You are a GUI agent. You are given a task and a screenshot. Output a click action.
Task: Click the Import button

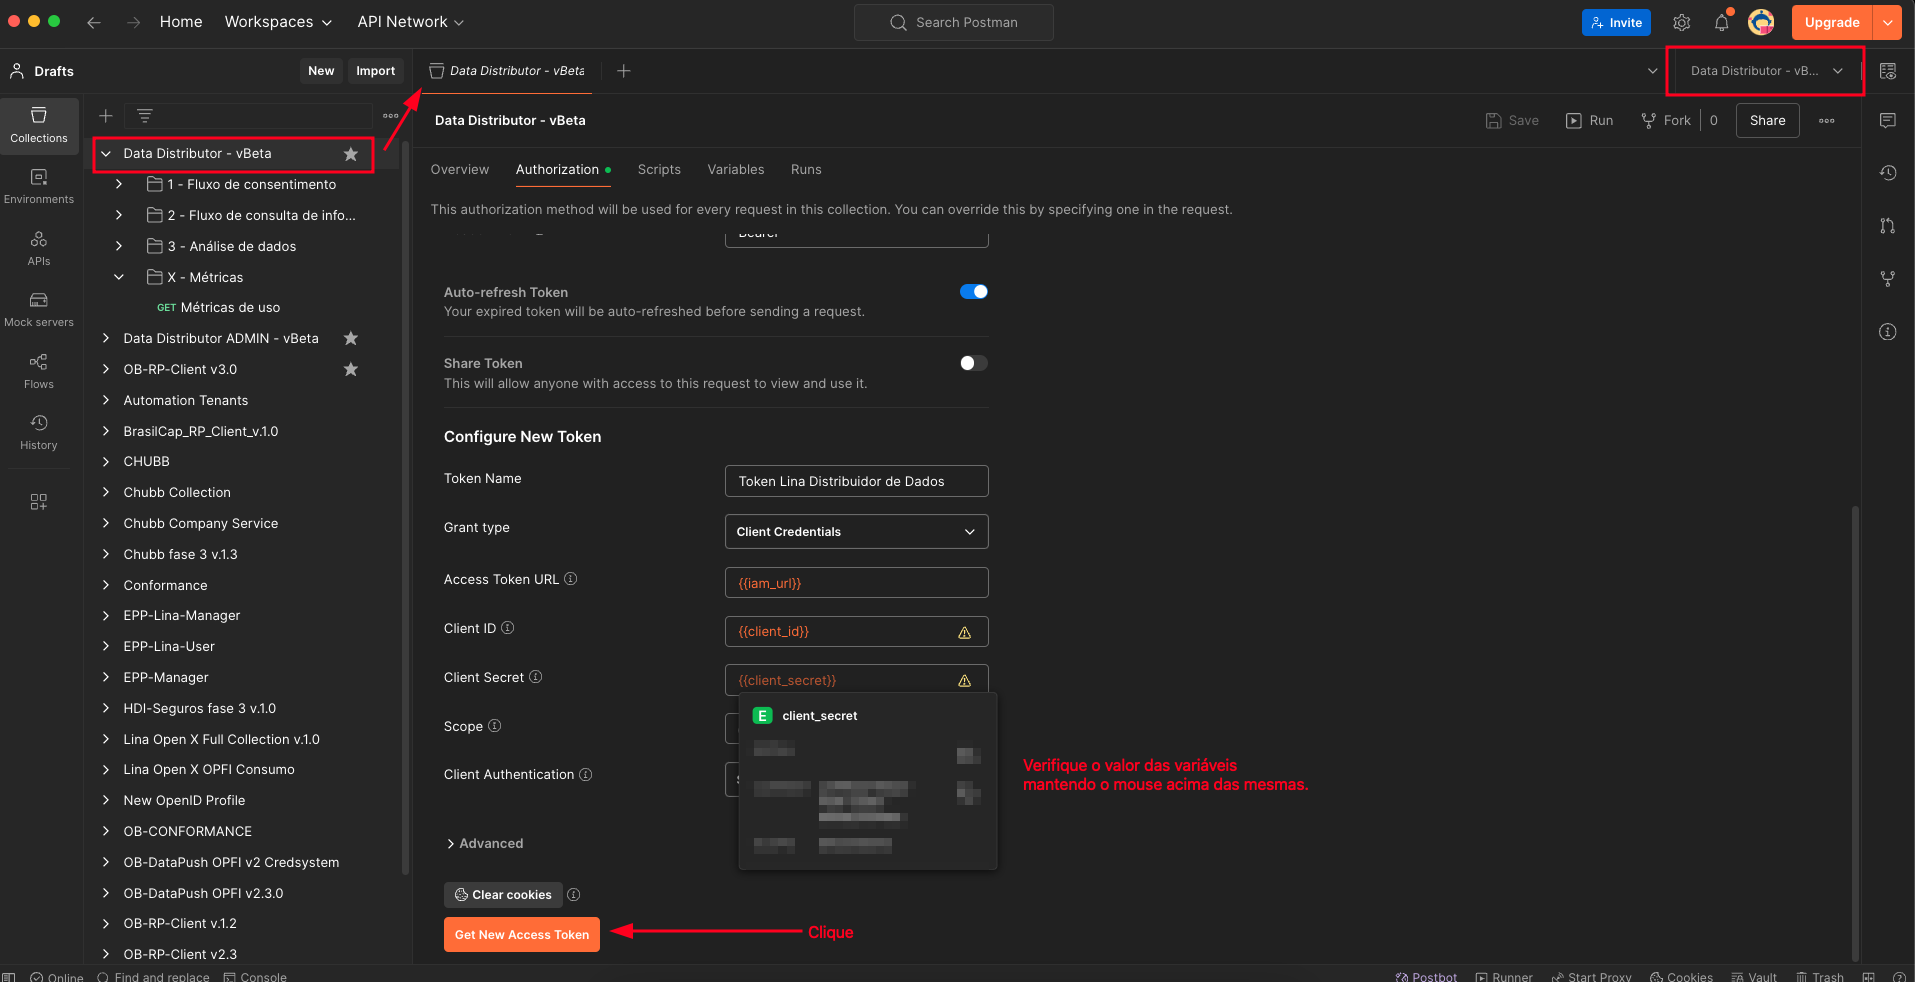[x=376, y=71]
